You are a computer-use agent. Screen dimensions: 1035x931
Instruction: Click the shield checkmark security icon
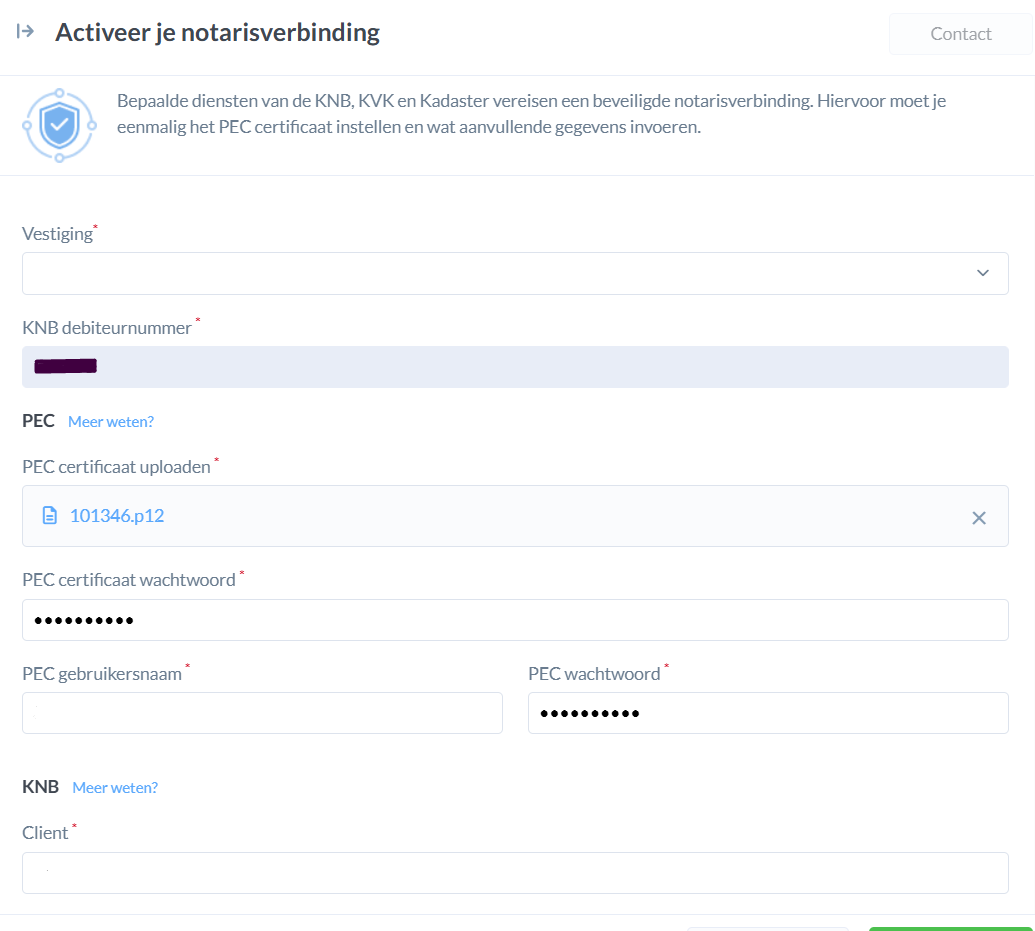[59, 125]
